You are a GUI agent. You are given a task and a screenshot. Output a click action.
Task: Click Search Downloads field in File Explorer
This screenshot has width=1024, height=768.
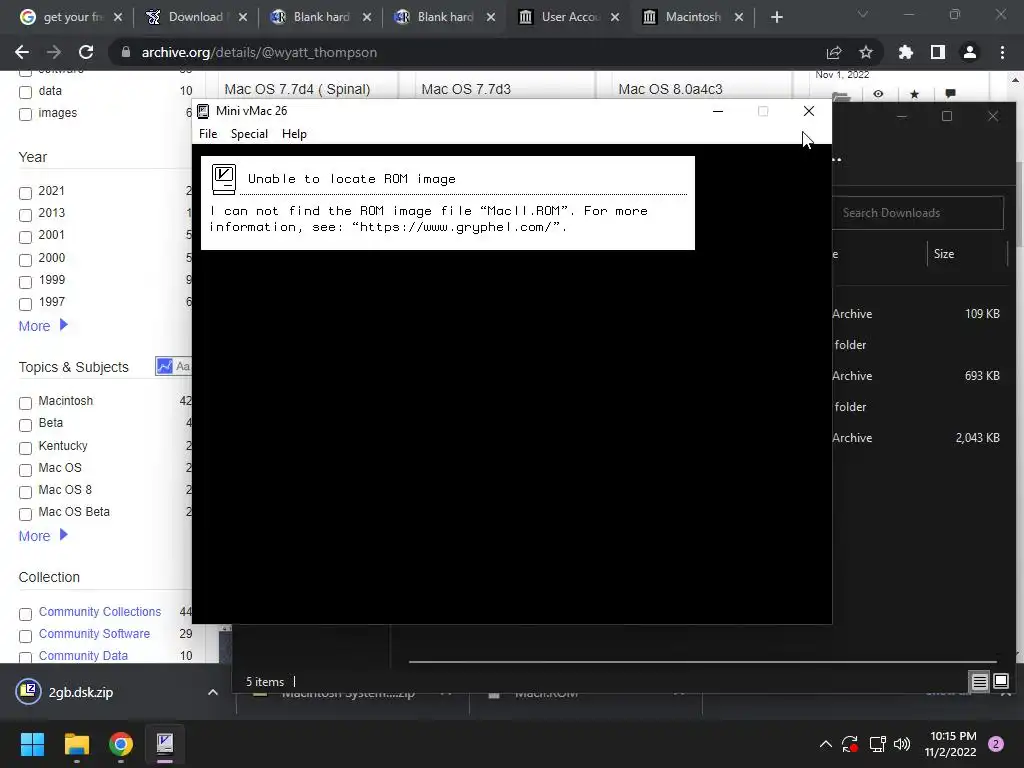[x=918, y=213]
